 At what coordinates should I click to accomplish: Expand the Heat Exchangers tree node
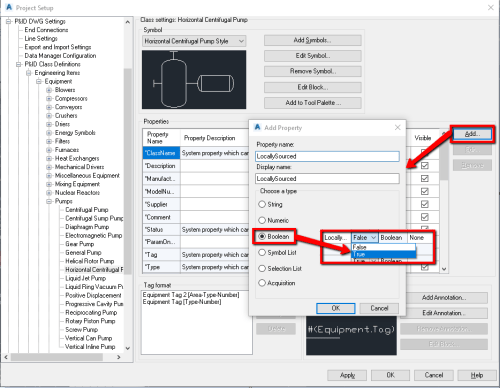click(49, 159)
